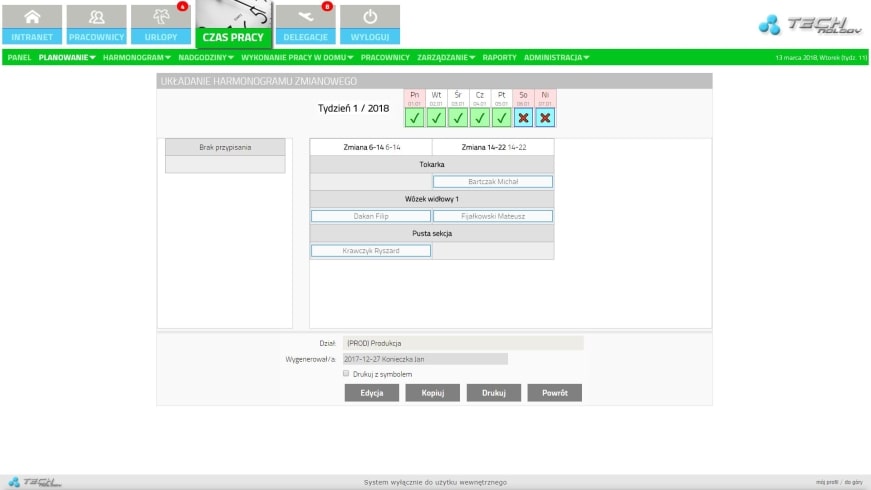The width and height of the screenshot is (871, 490).
Task: Click the Drukuj button
Action: tap(493, 393)
